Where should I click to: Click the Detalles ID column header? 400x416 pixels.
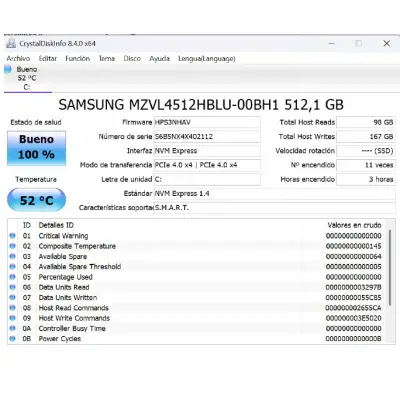56,225
